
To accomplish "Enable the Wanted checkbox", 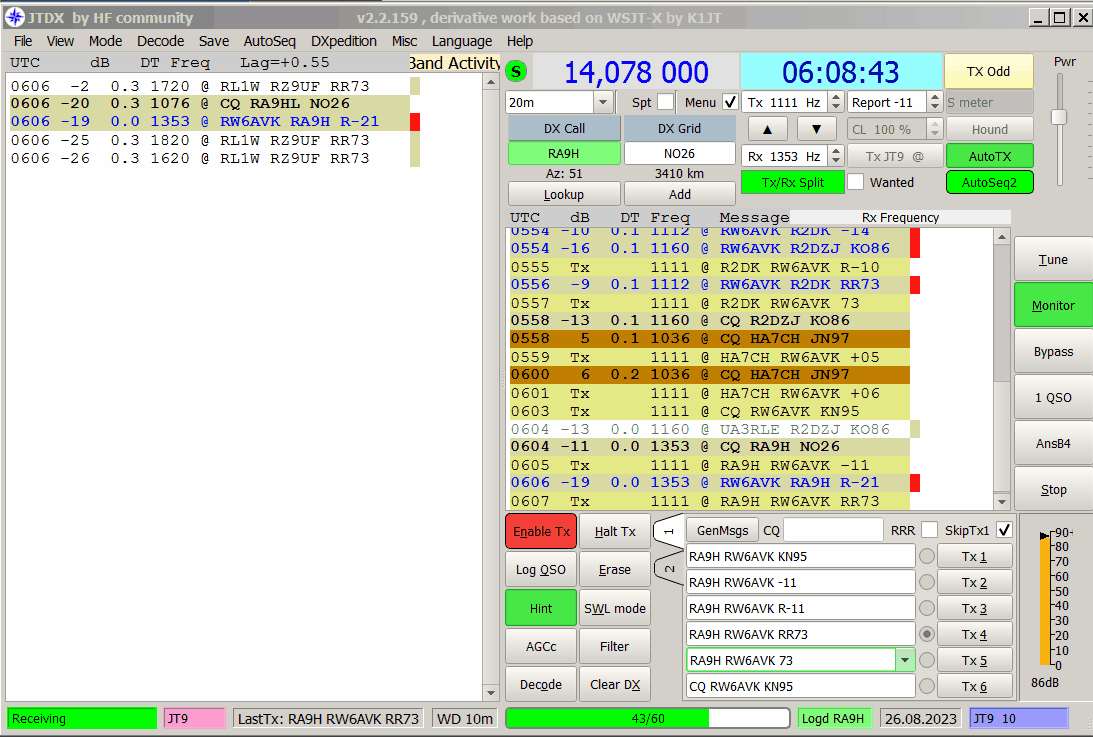I will [x=856, y=182].
